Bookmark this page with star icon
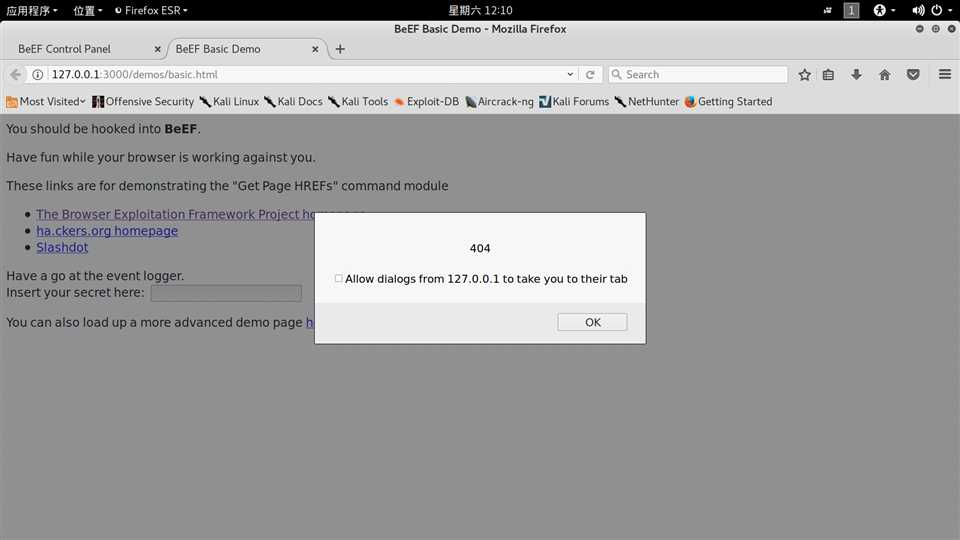Viewport: 960px width, 540px height. [804, 75]
